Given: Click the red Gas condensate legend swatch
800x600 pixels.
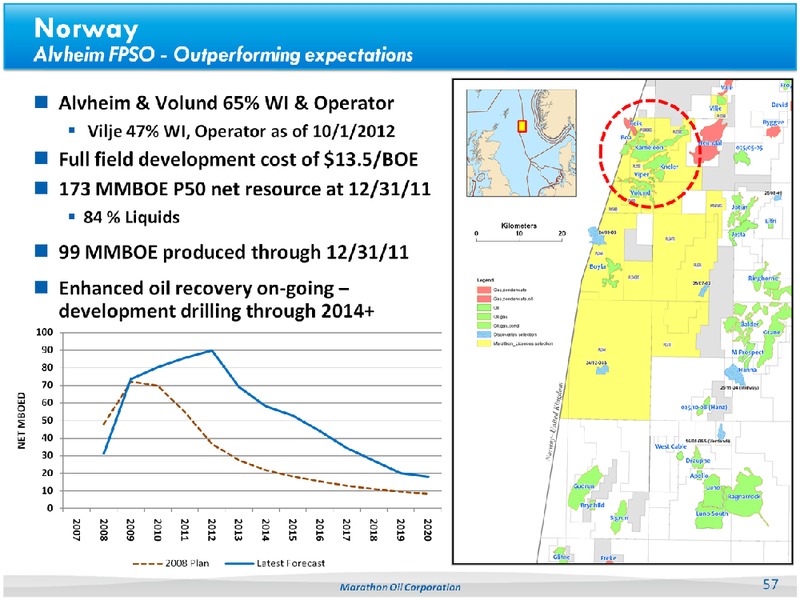Looking at the screenshot, I should (484, 290).
